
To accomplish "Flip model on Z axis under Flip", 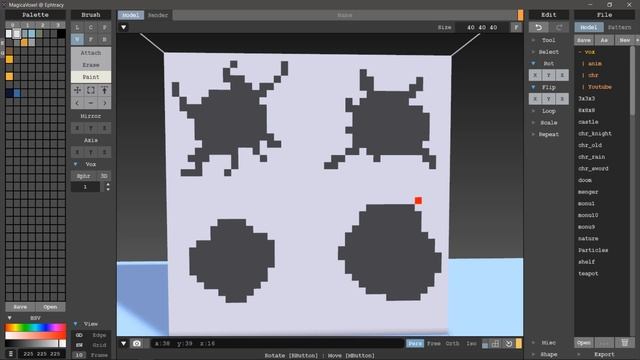I will click(562, 99).
